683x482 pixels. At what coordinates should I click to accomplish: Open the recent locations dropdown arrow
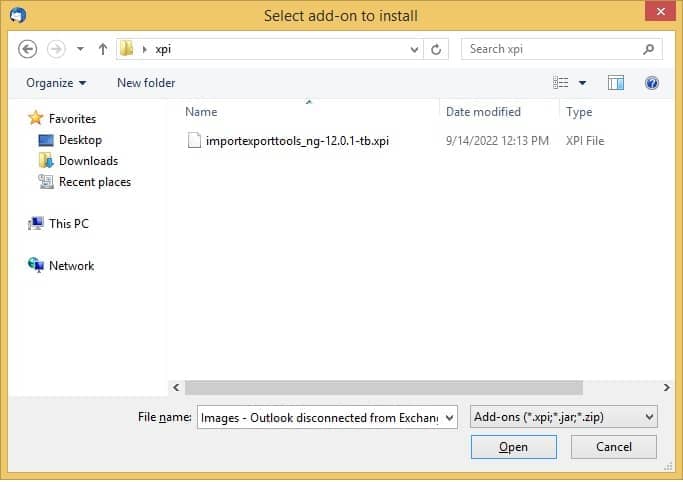[x=81, y=49]
